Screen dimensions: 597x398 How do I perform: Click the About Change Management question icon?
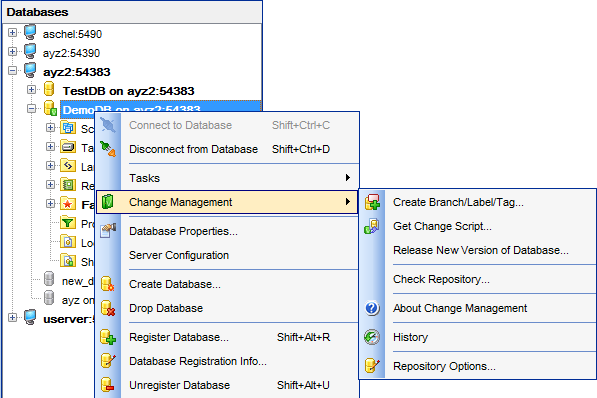click(372, 308)
